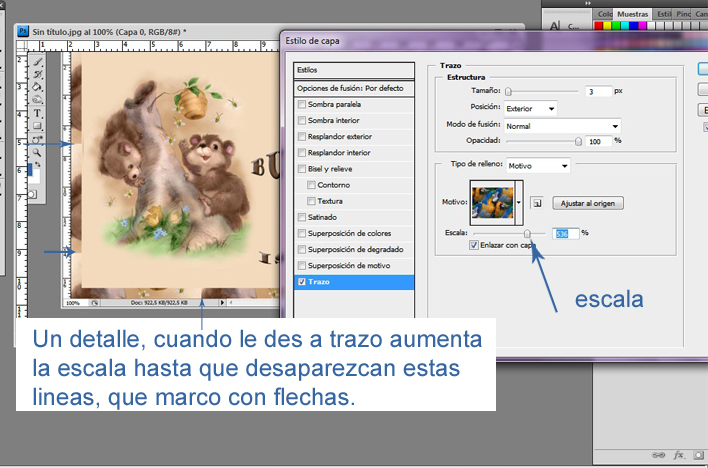708x468 pixels.
Task: Switch to the Color panel tab
Action: click(604, 14)
